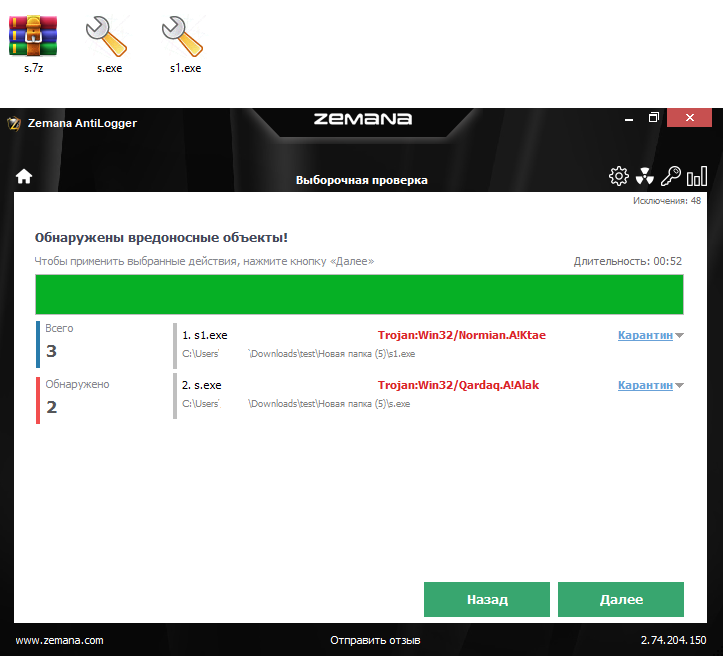723x656 pixels.
Task: Open settings via the gear icon
Action: coord(618,176)
